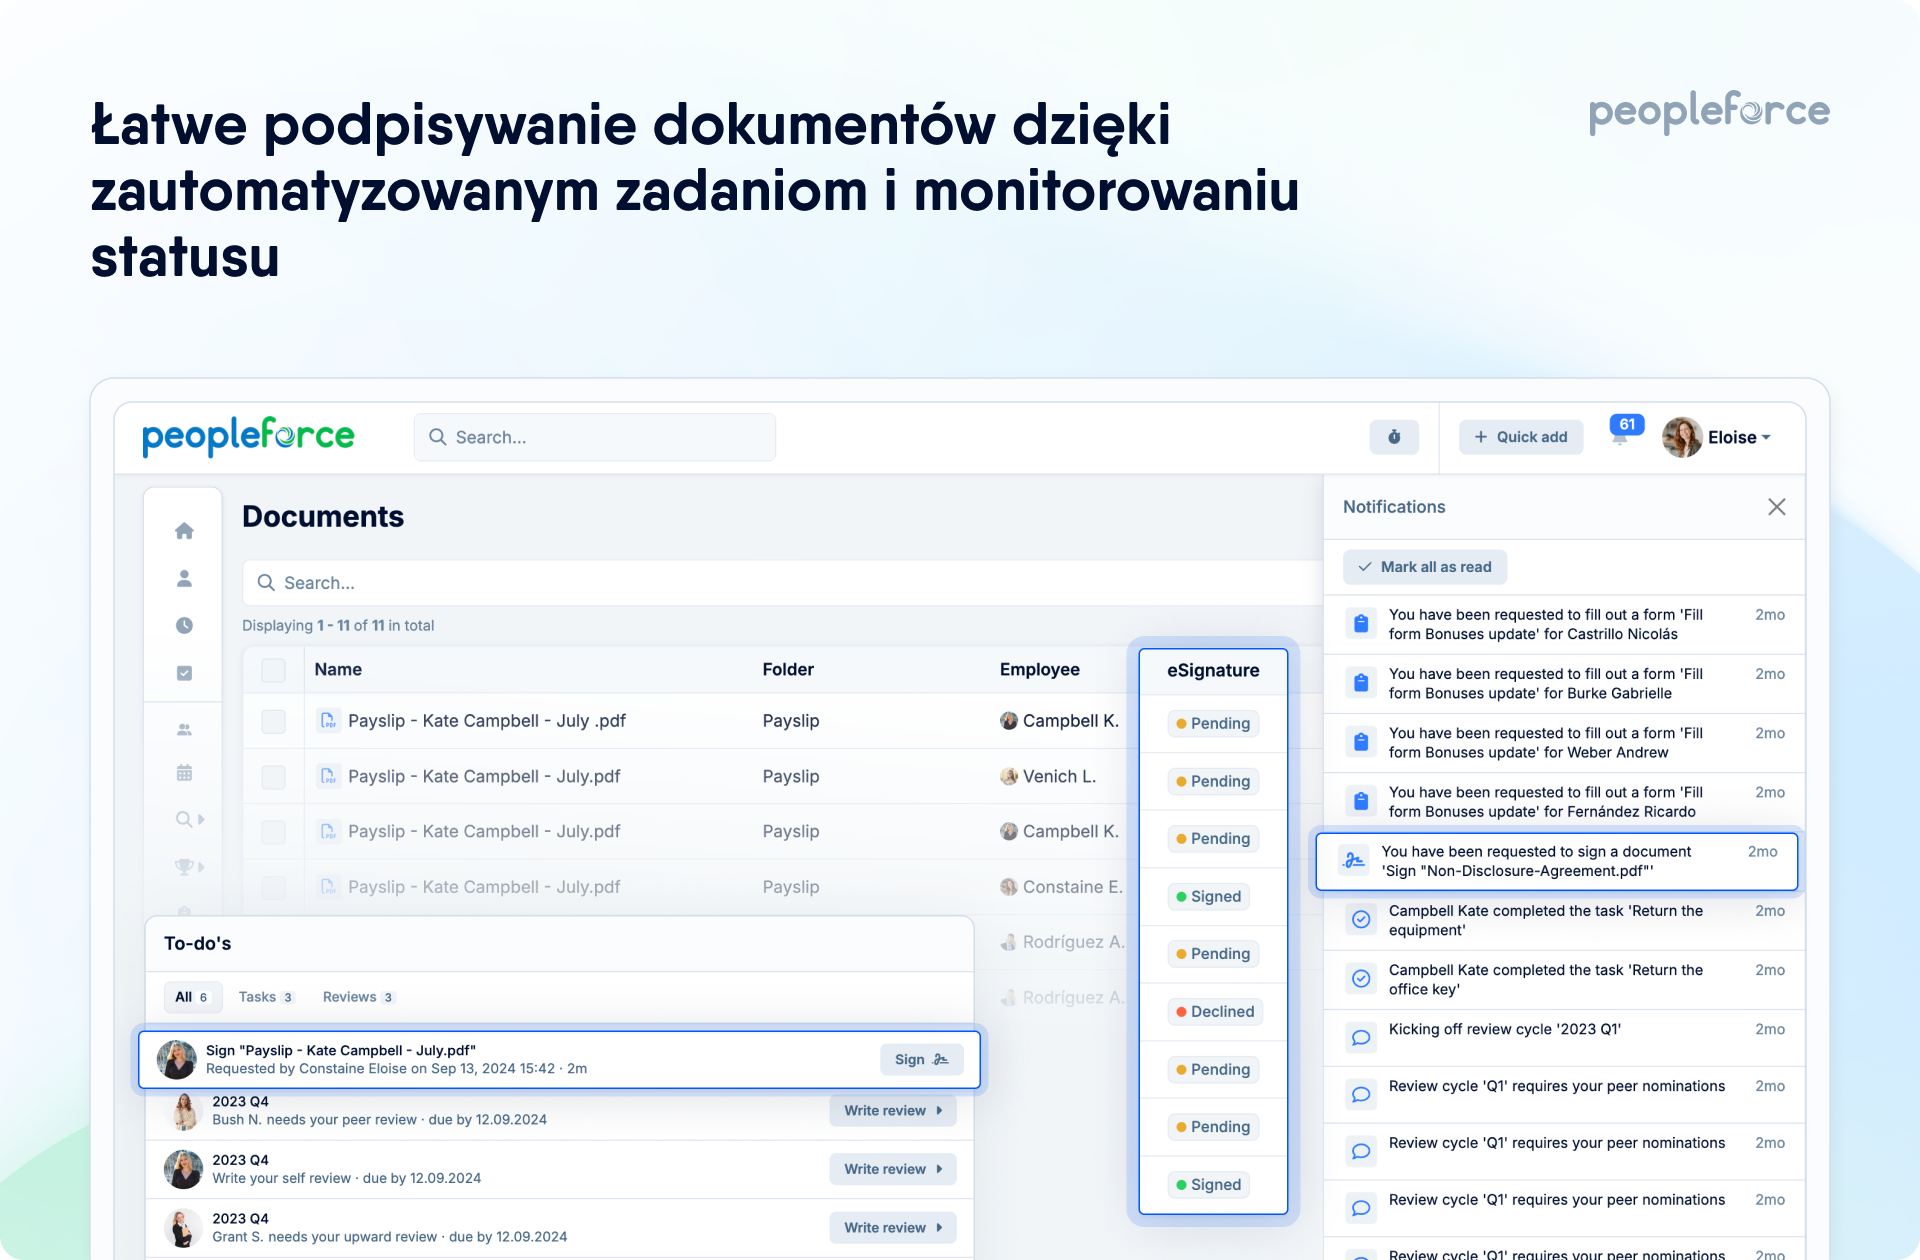Open the calendar sidebar icon

coord(184,773)
